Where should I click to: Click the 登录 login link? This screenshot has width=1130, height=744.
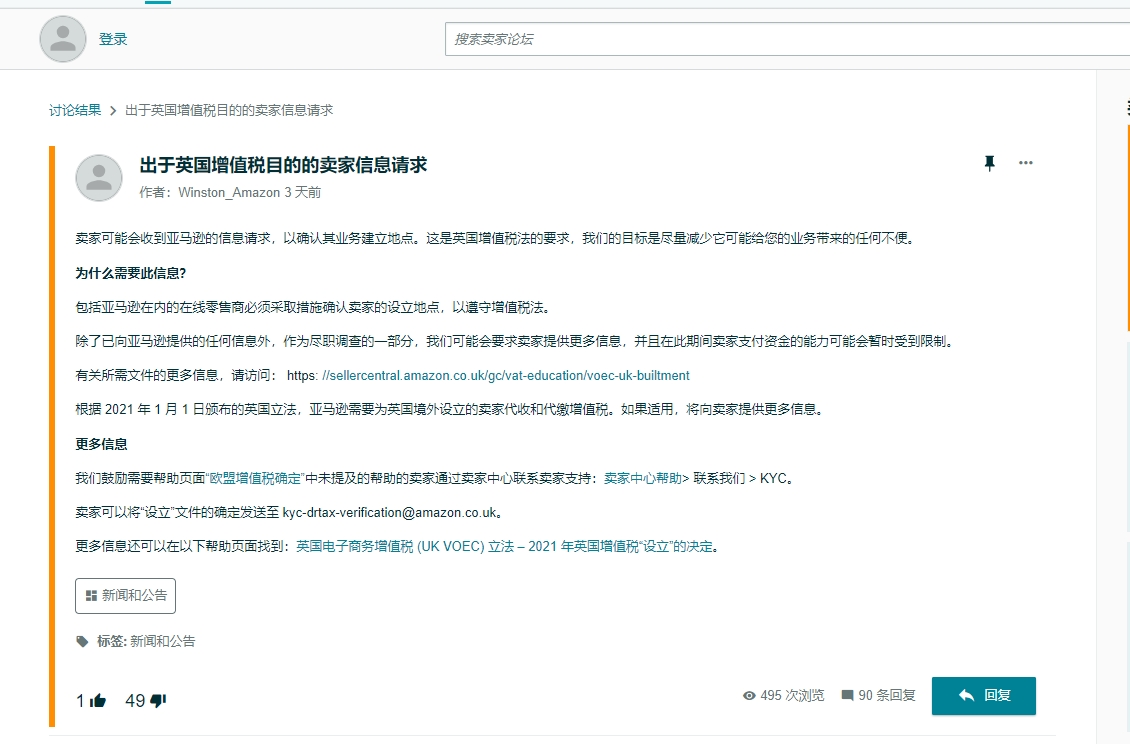coord(113,39)
